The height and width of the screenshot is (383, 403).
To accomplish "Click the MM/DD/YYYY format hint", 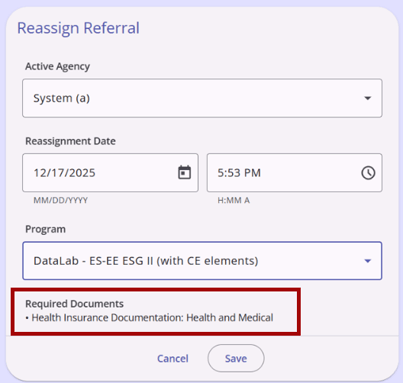I will tap(61, 200).
